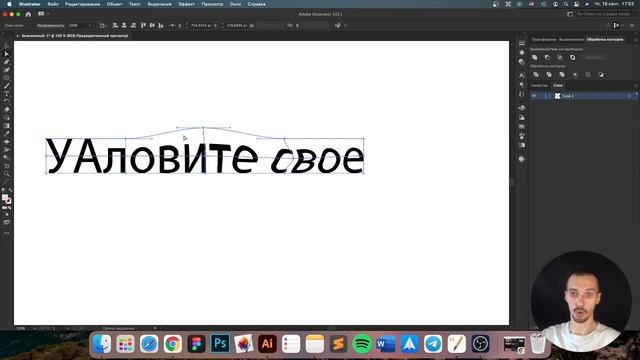Click opacity value input field
Screen dimensions: 640x360
[x=77, y=25]
